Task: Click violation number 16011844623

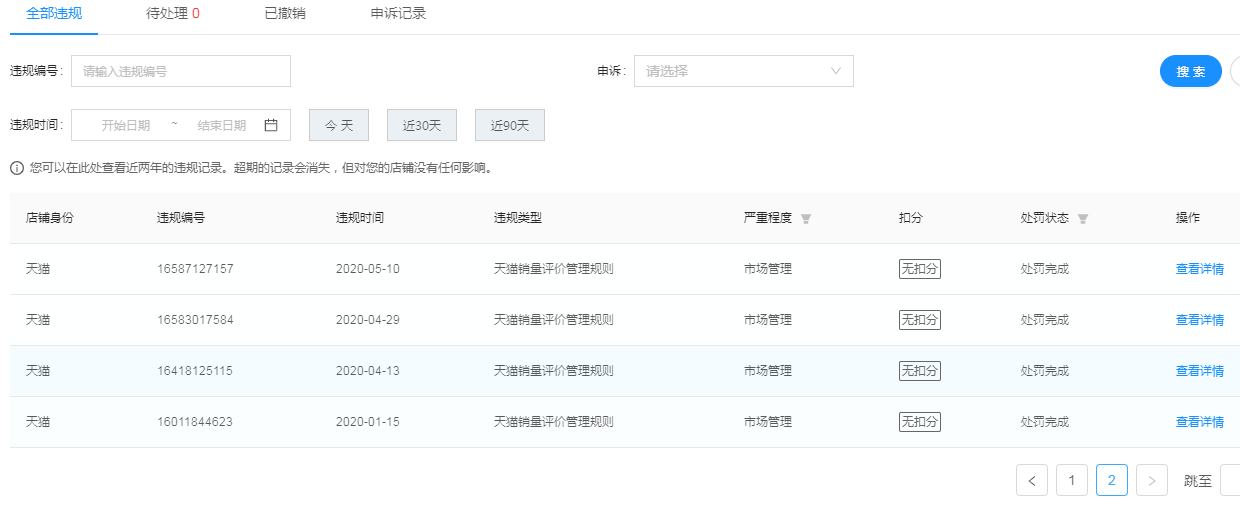Action: coord(195,422)
